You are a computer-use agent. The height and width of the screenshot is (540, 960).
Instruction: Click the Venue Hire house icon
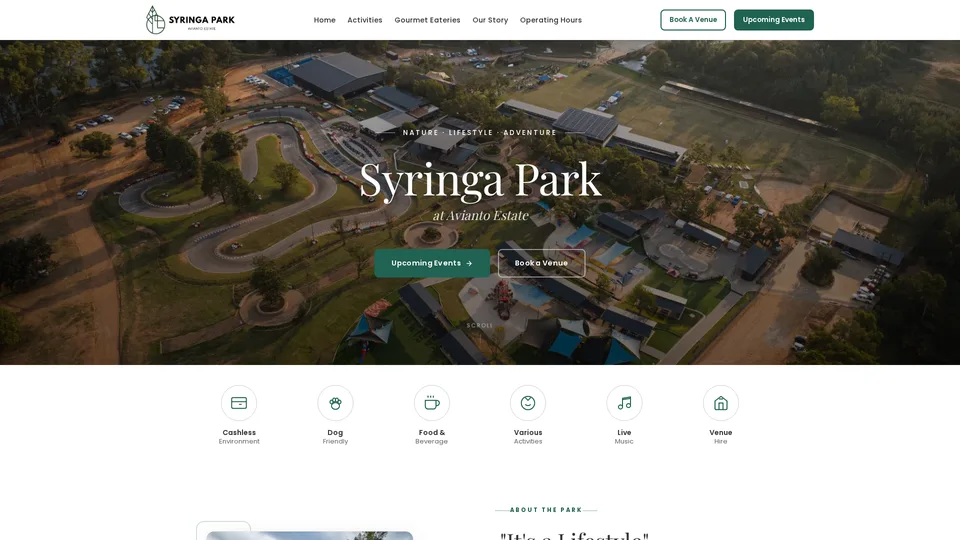point(721,403)
